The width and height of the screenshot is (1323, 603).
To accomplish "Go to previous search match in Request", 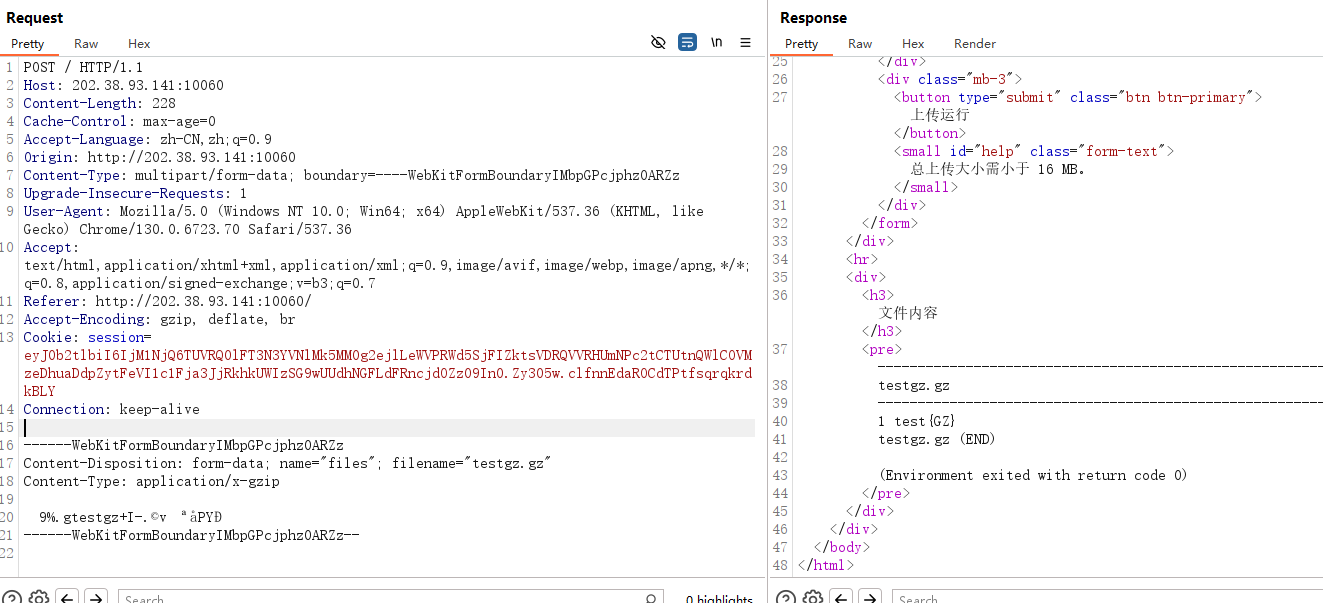I will (67, 598).
